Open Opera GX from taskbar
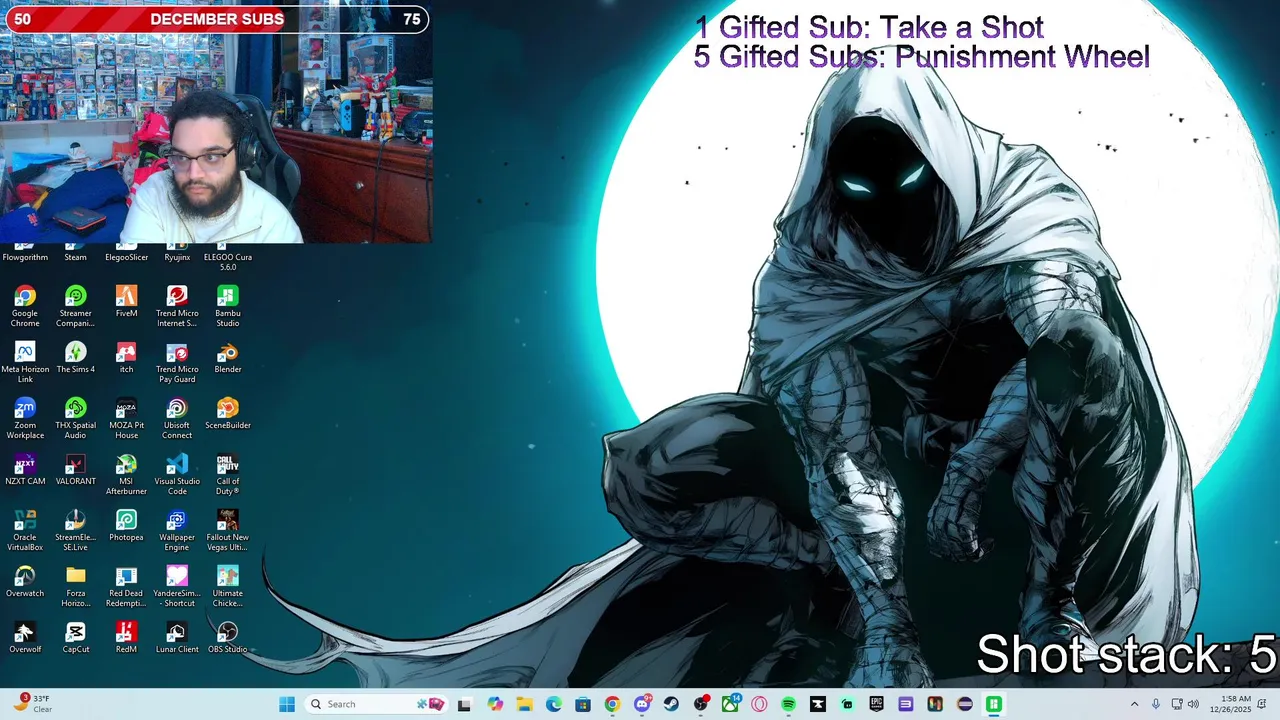This screenshot has height=720, width=1280. (x=759, y=704)
